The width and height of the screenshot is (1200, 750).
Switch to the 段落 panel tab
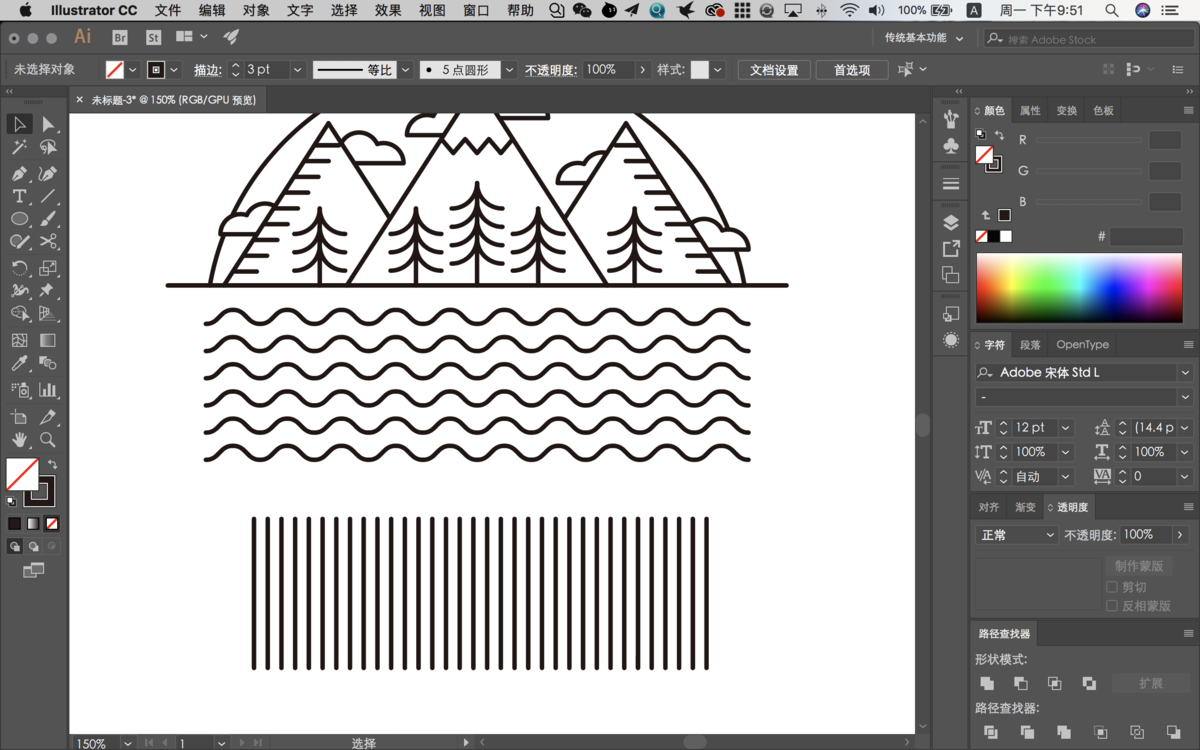(1030, 345)
